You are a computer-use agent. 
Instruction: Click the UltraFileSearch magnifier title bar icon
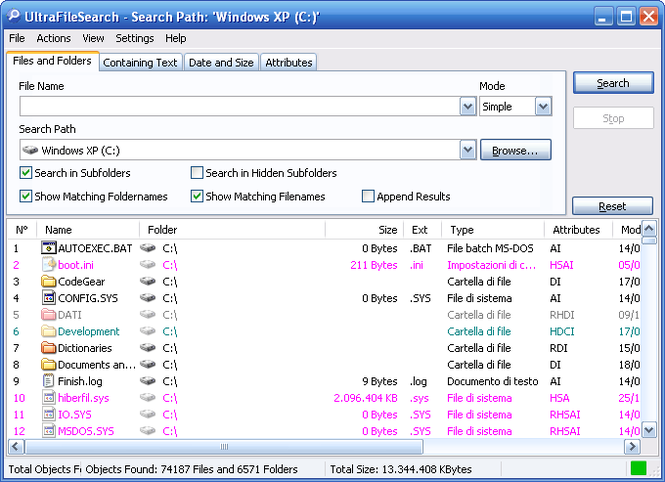[14, 16]
